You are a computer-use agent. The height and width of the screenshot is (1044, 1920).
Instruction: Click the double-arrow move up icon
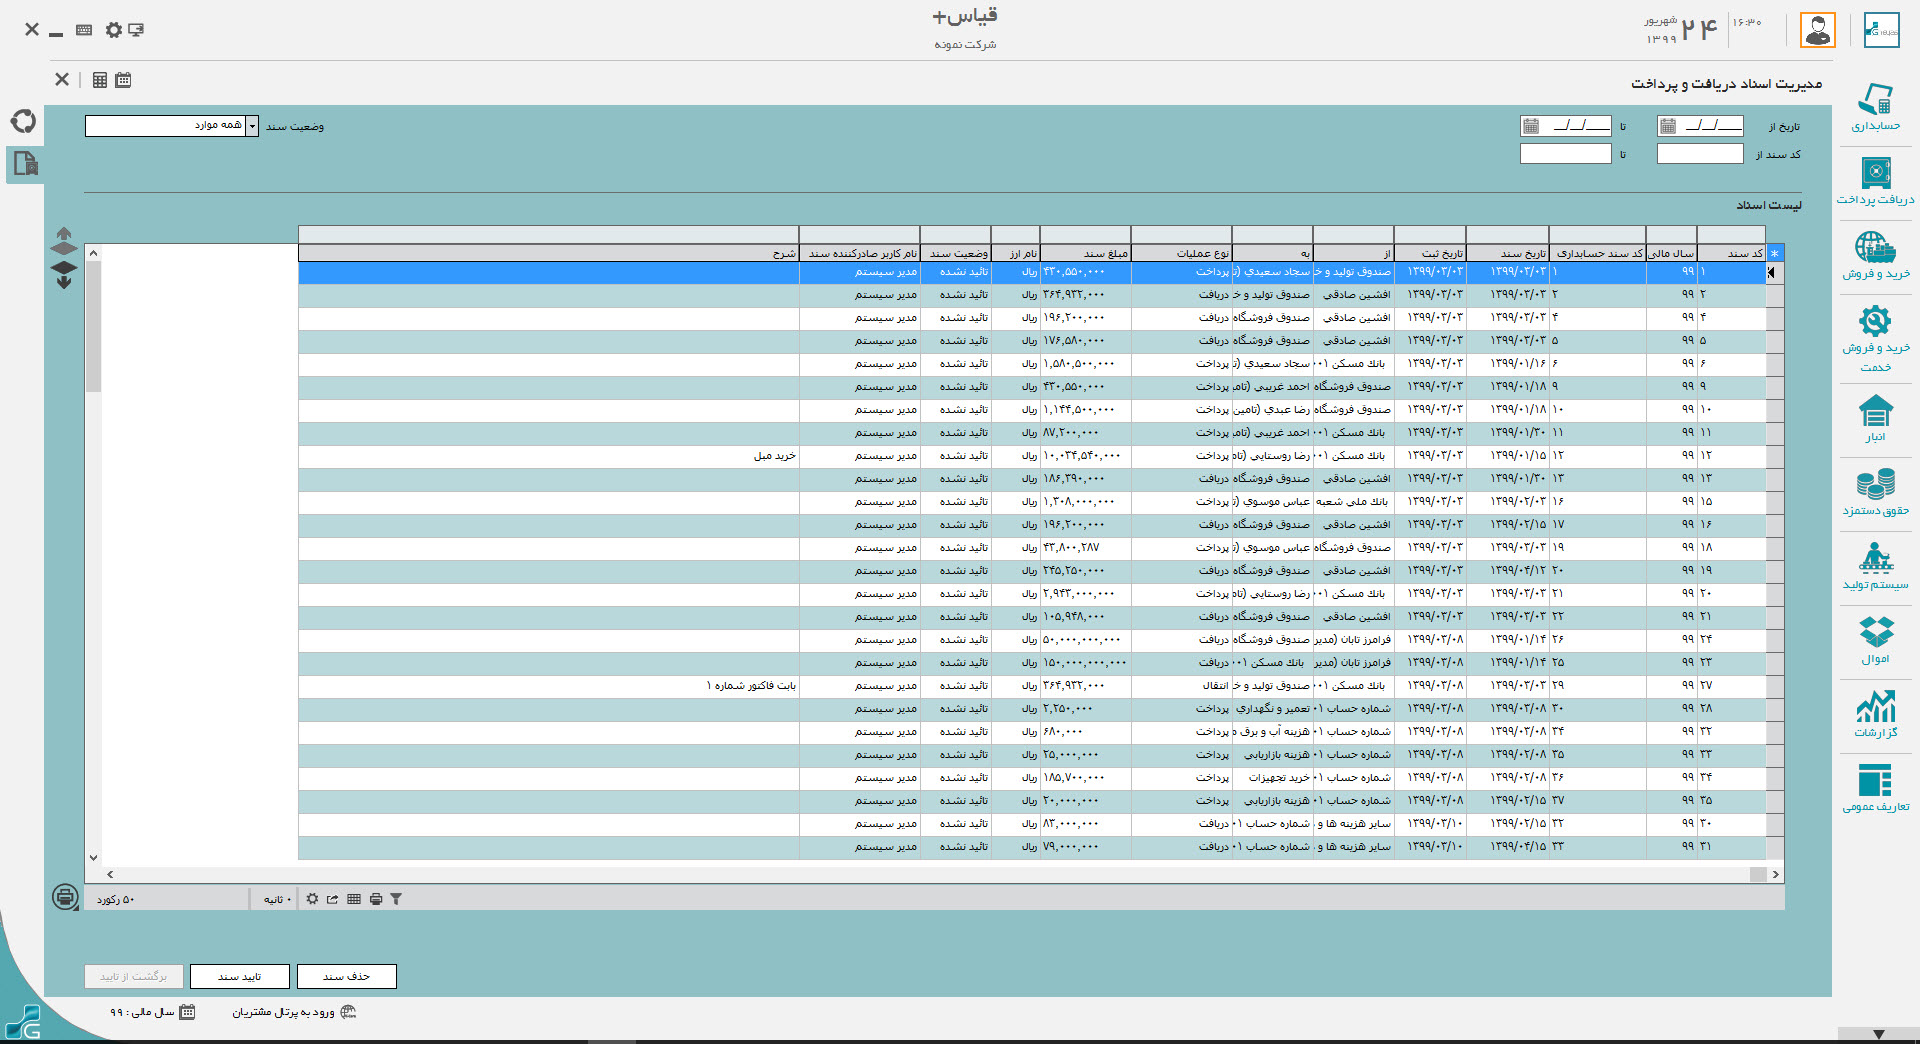point(64,240)
